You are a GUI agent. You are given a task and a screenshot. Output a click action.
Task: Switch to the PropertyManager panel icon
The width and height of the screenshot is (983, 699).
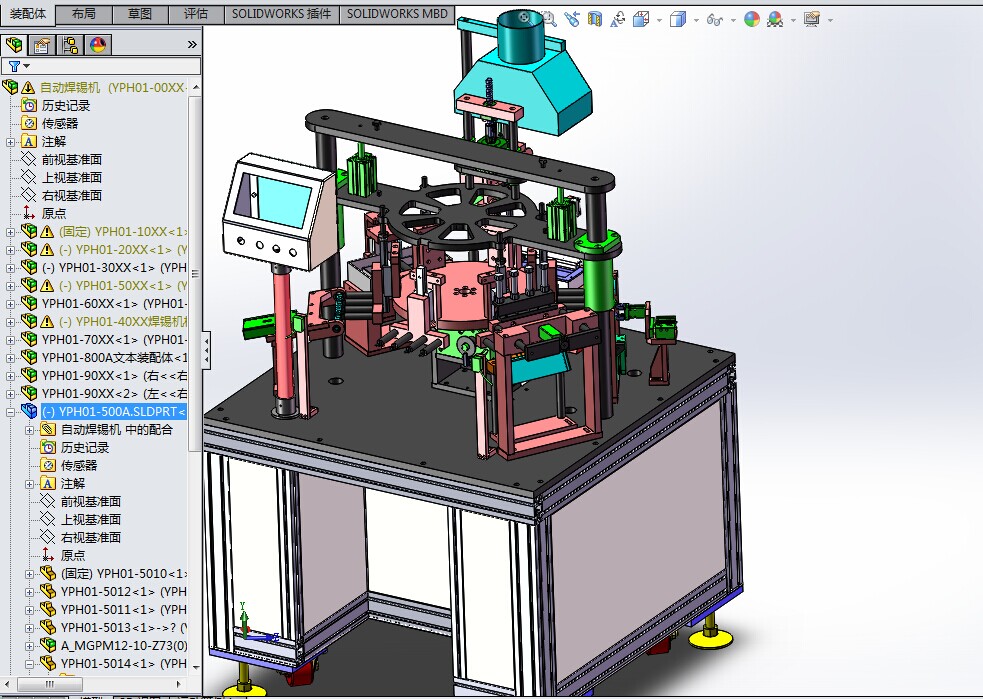click(42, 44)
